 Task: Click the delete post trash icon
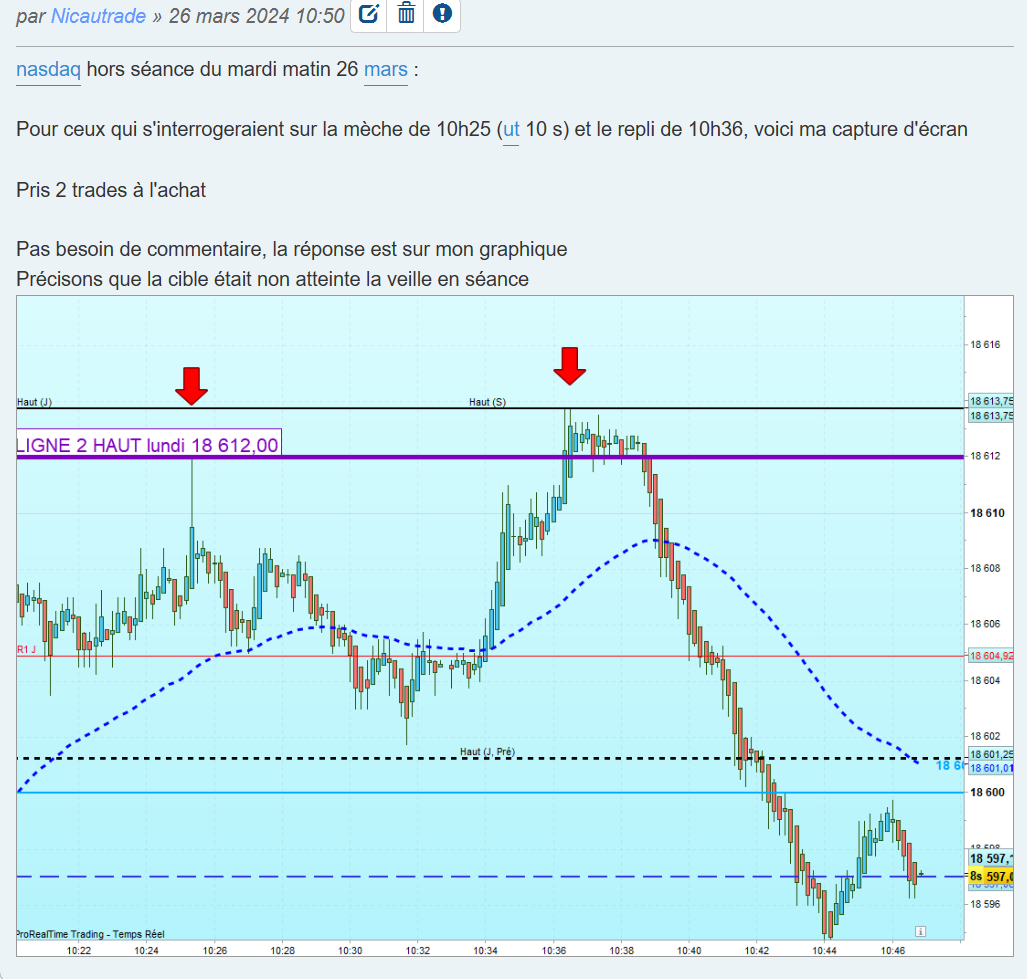tap(406, 14)
